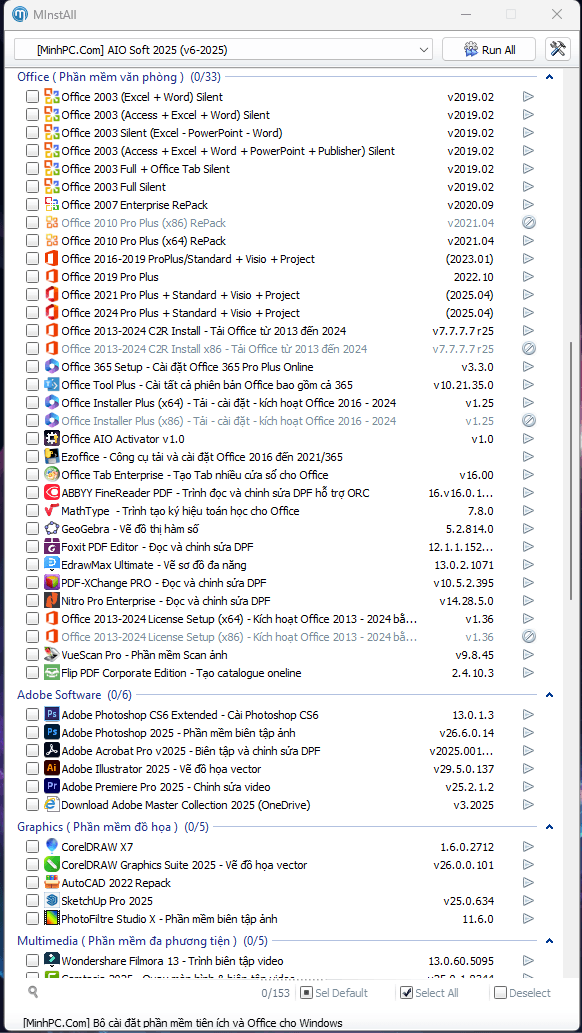Click the play arrow for Office 2003 Full Silent
This screenshot has width=582, height=1033.
click(528, 186)
